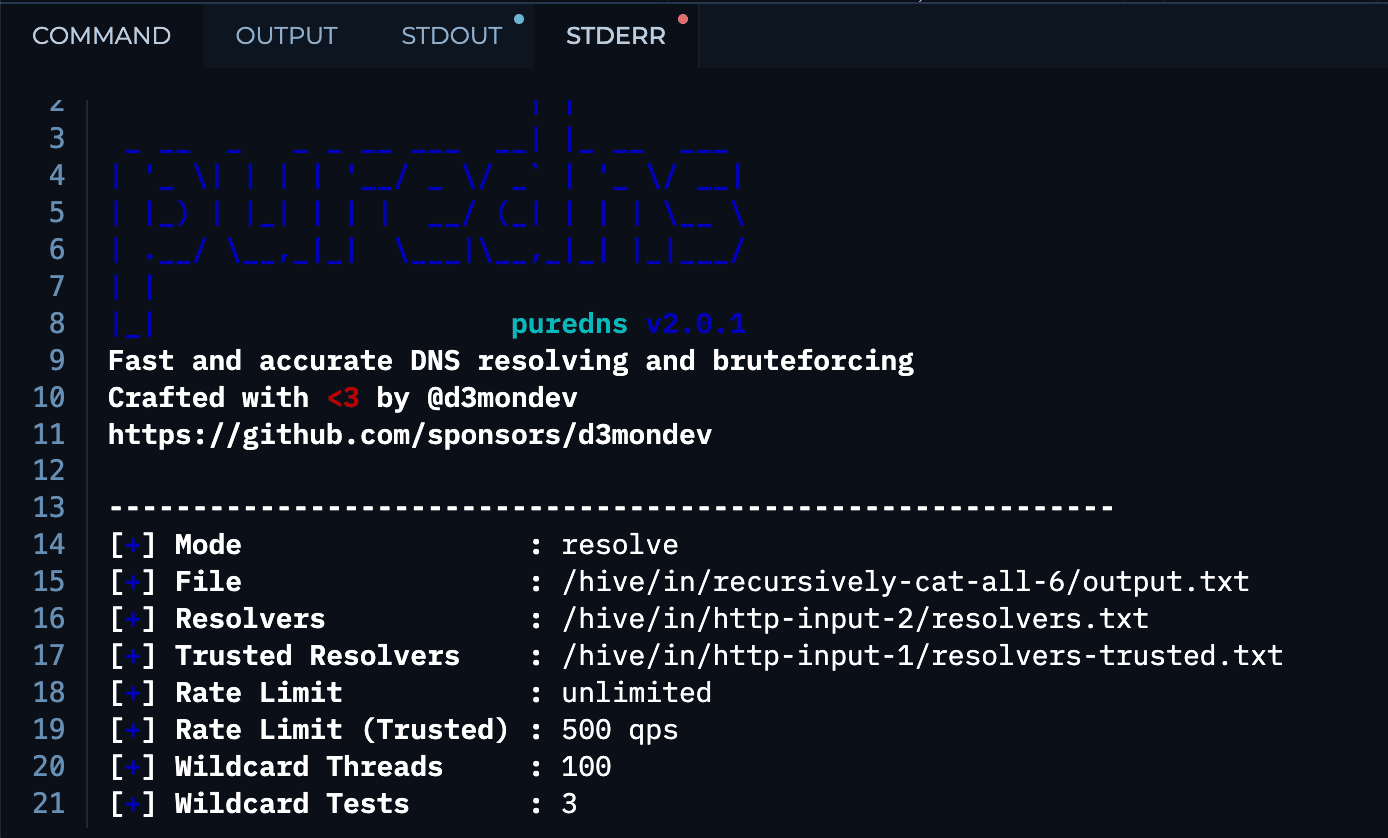This screenshot has width=1388, height=838.
Task: Click the Mode value 'resolve'
Action: click(x=620, y=545)
